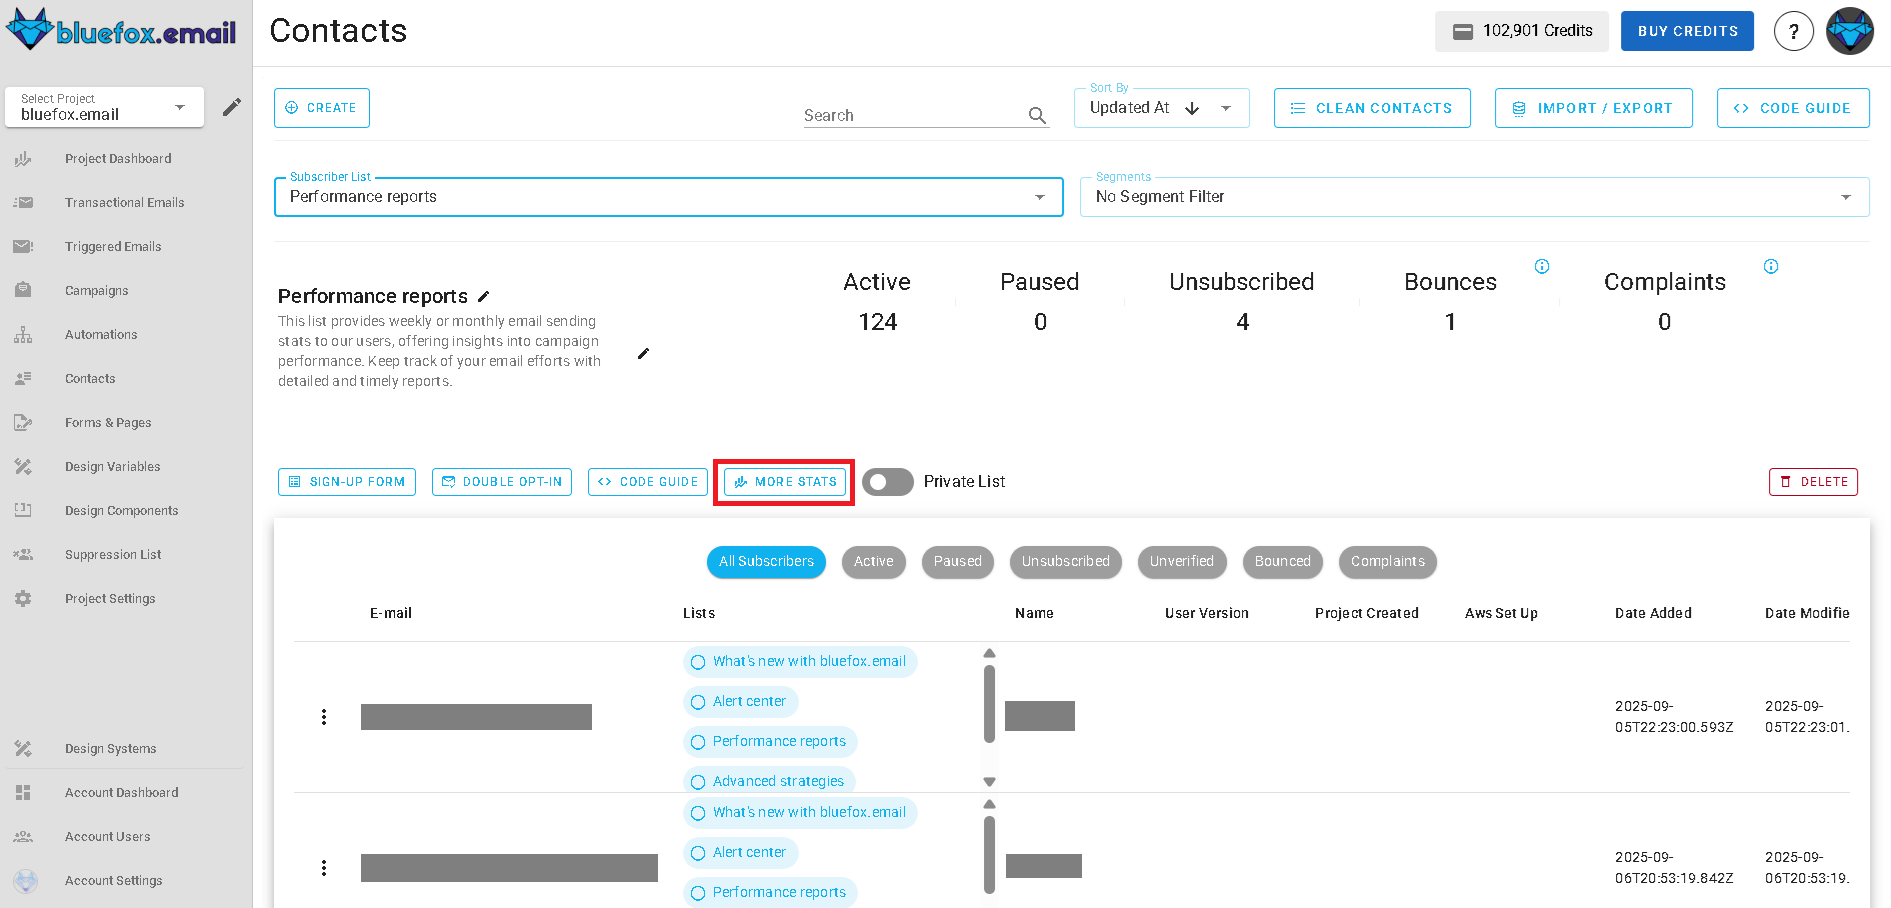
Task: Click Clean Contacts button
Action: pos(1372,108)
